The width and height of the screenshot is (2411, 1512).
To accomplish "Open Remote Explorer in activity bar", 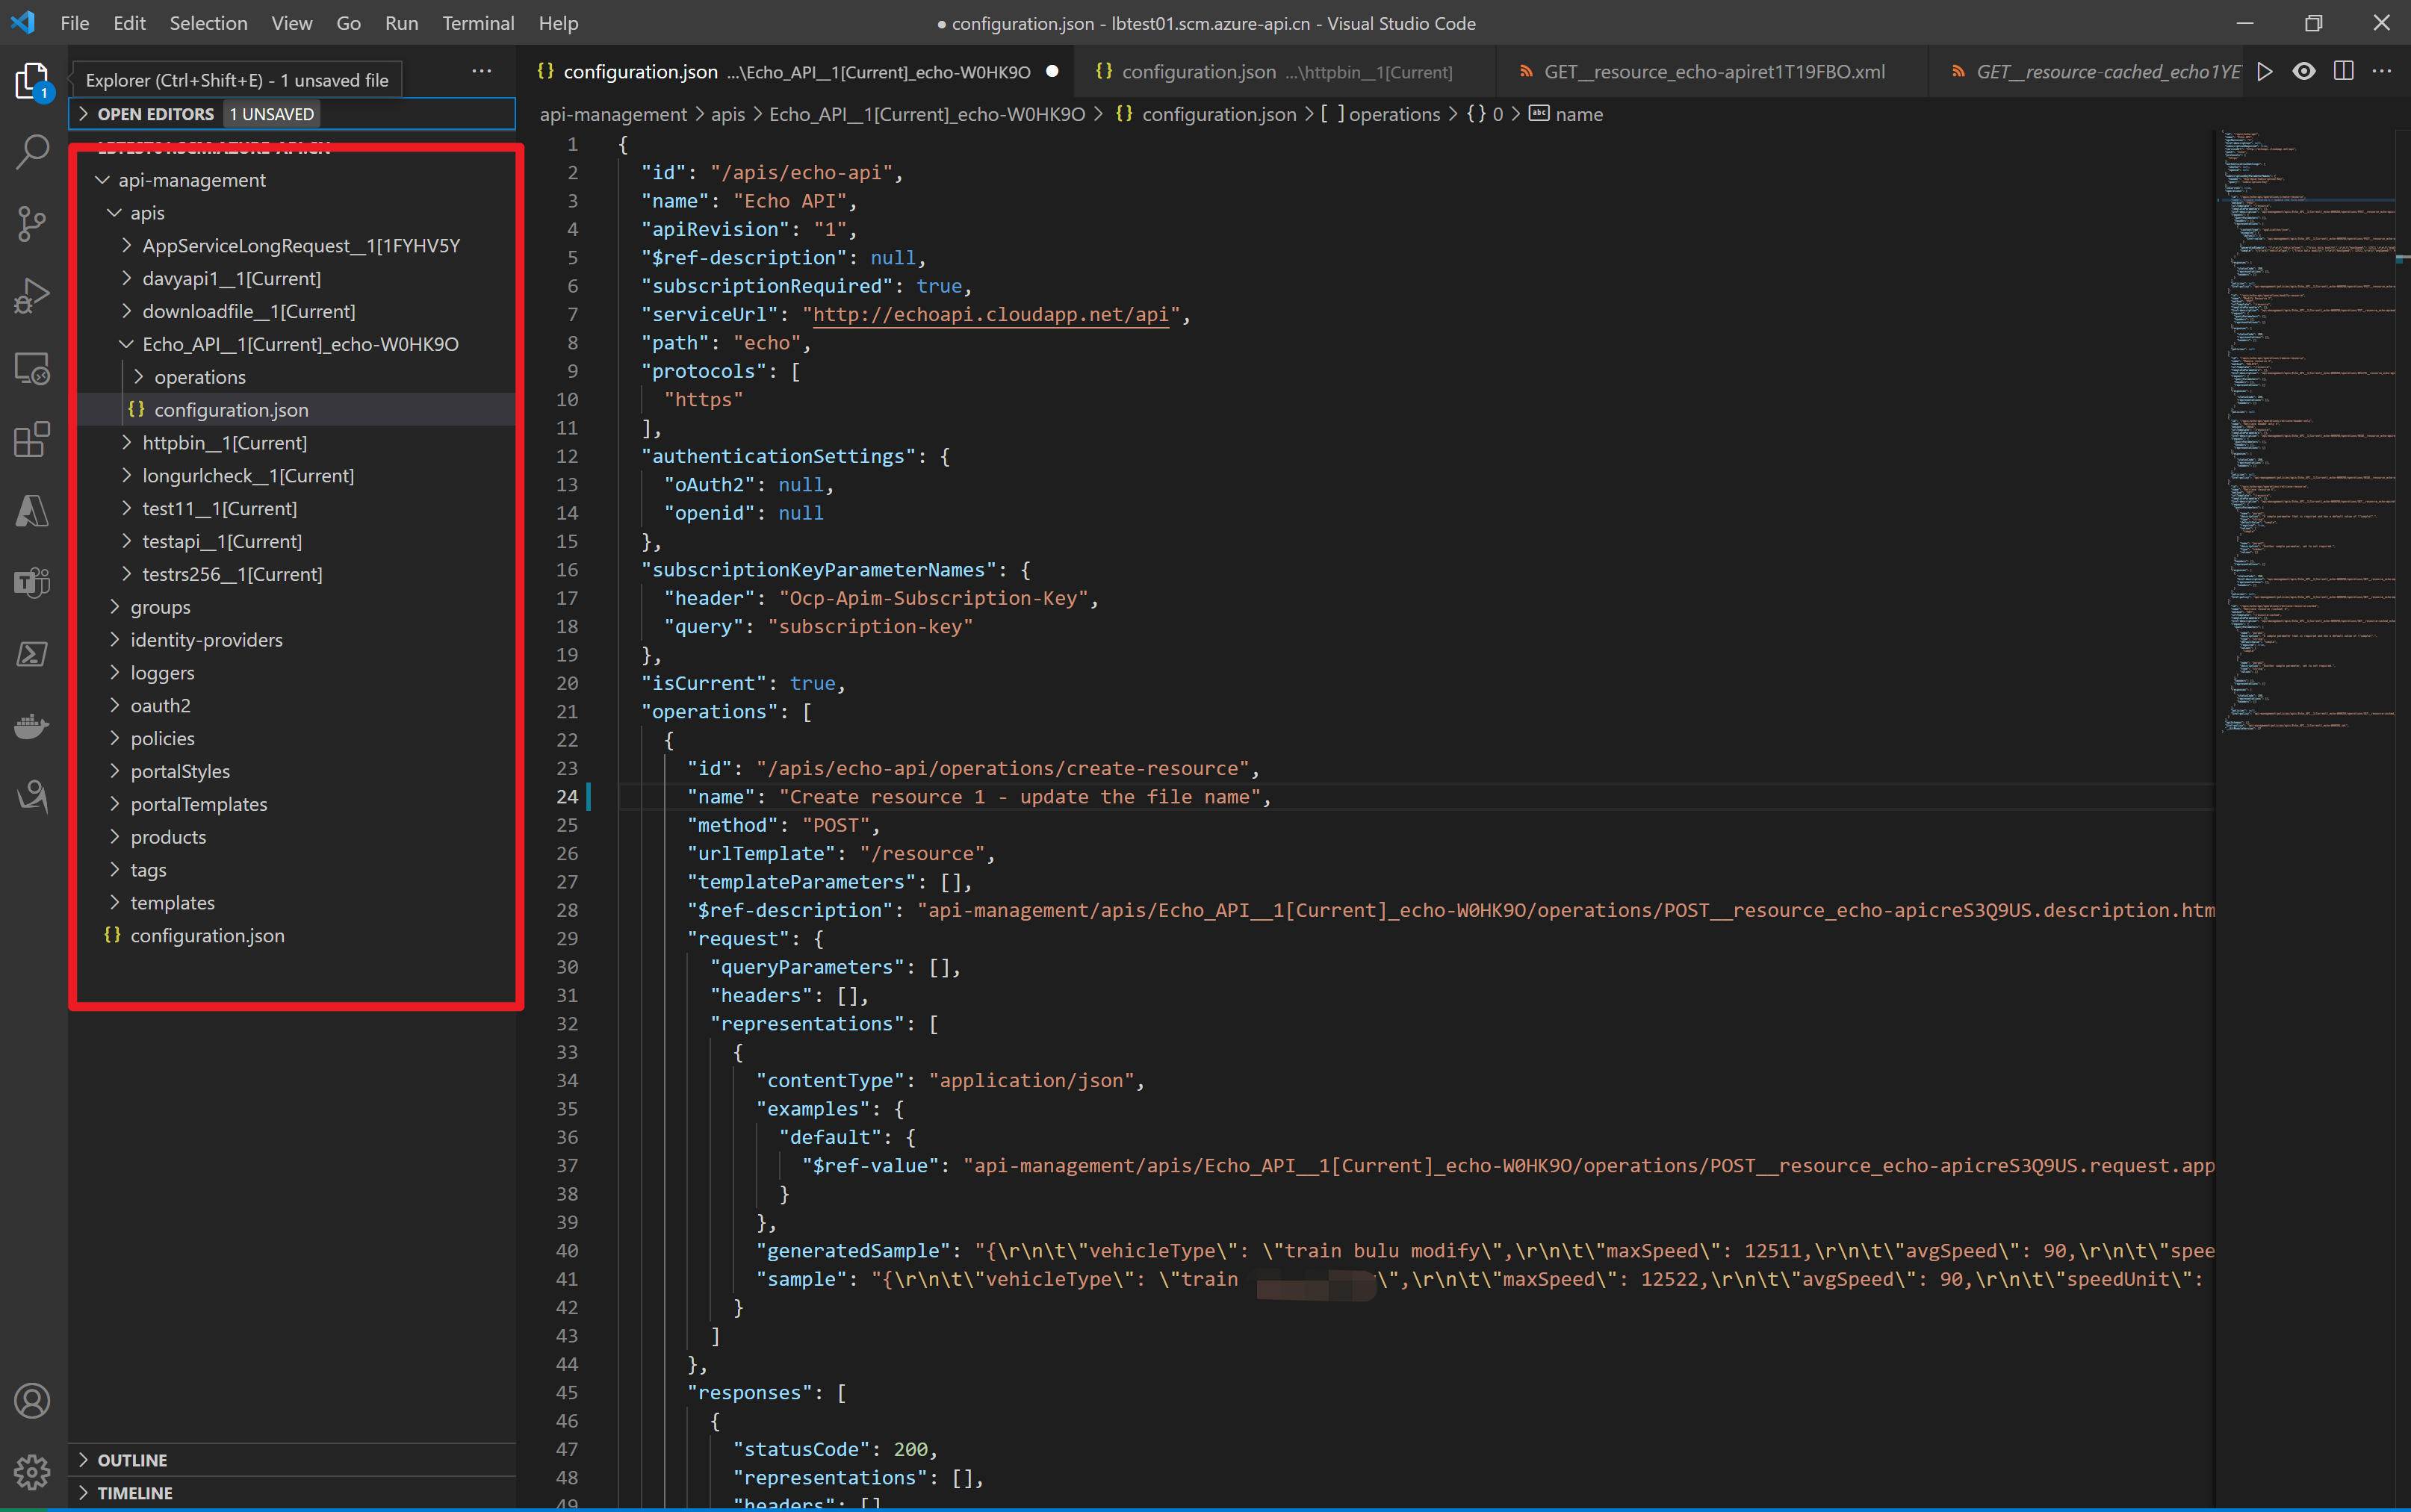I will (x=32, y=368).
